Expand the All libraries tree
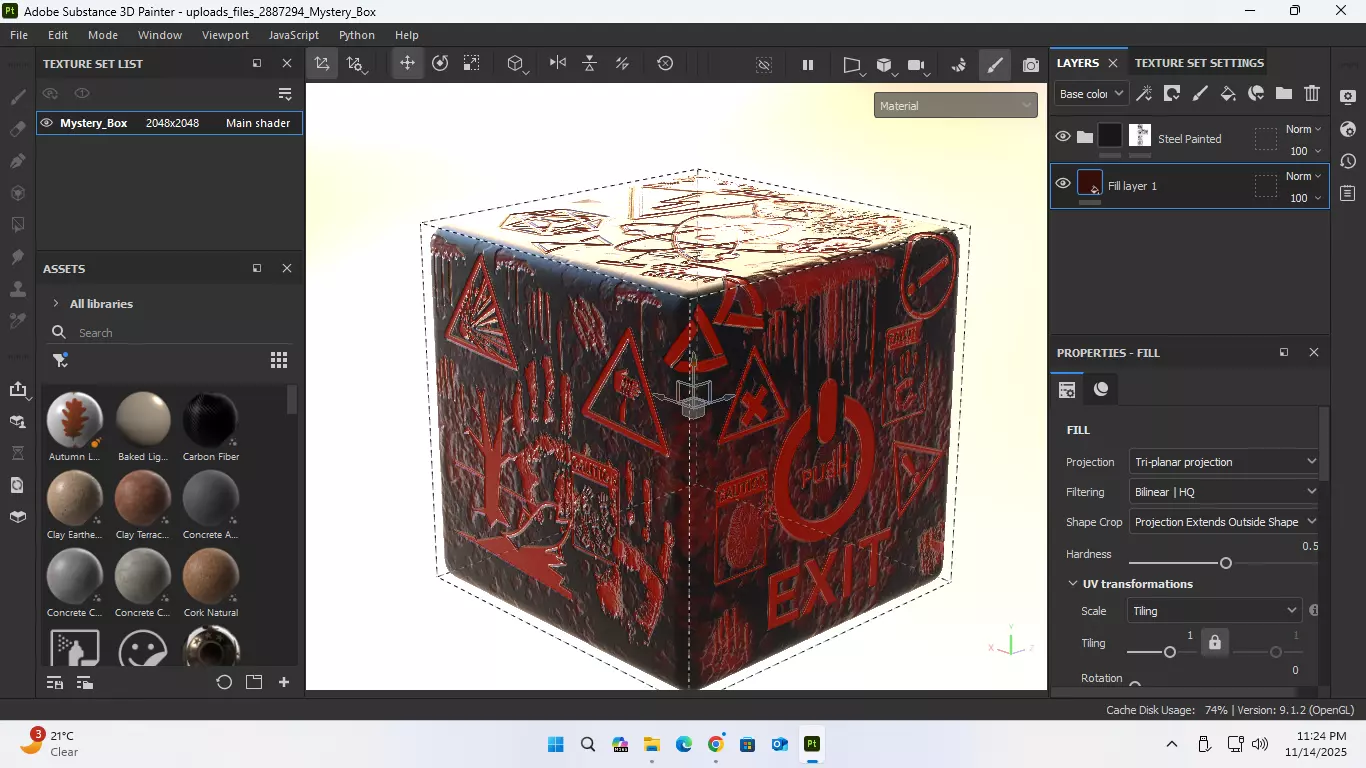Screen dimensions: 1366x768 click(54, 304)
